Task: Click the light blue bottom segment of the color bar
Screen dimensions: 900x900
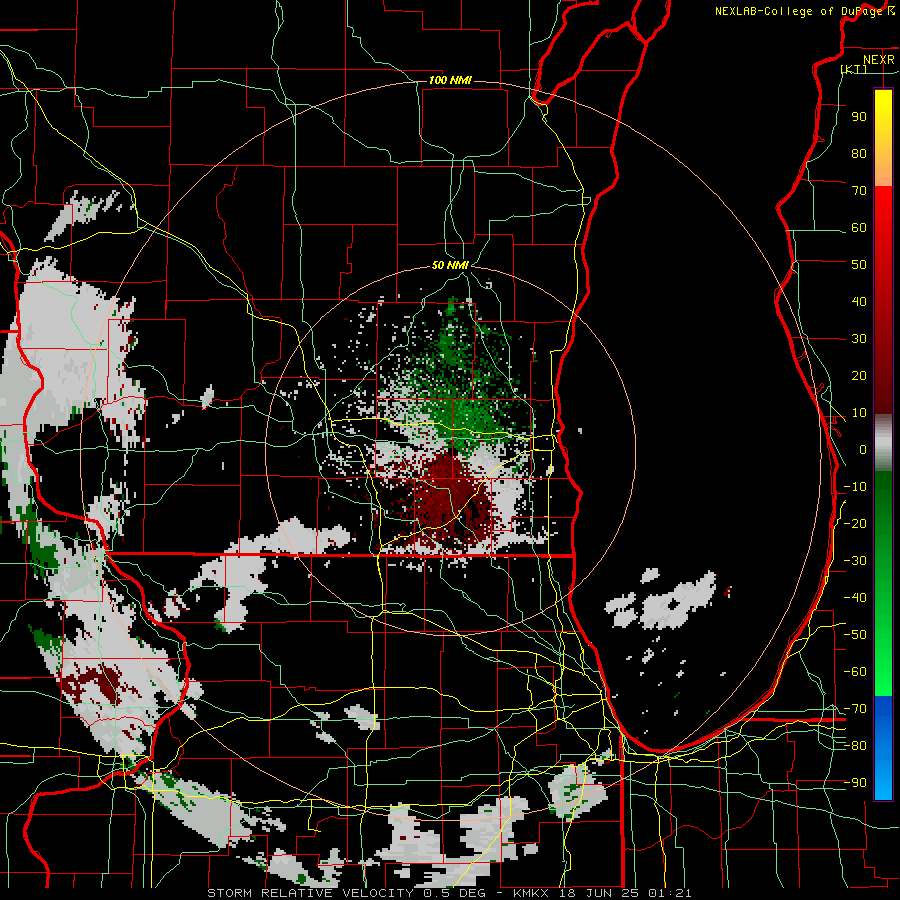Action: [x=883, y=782]
